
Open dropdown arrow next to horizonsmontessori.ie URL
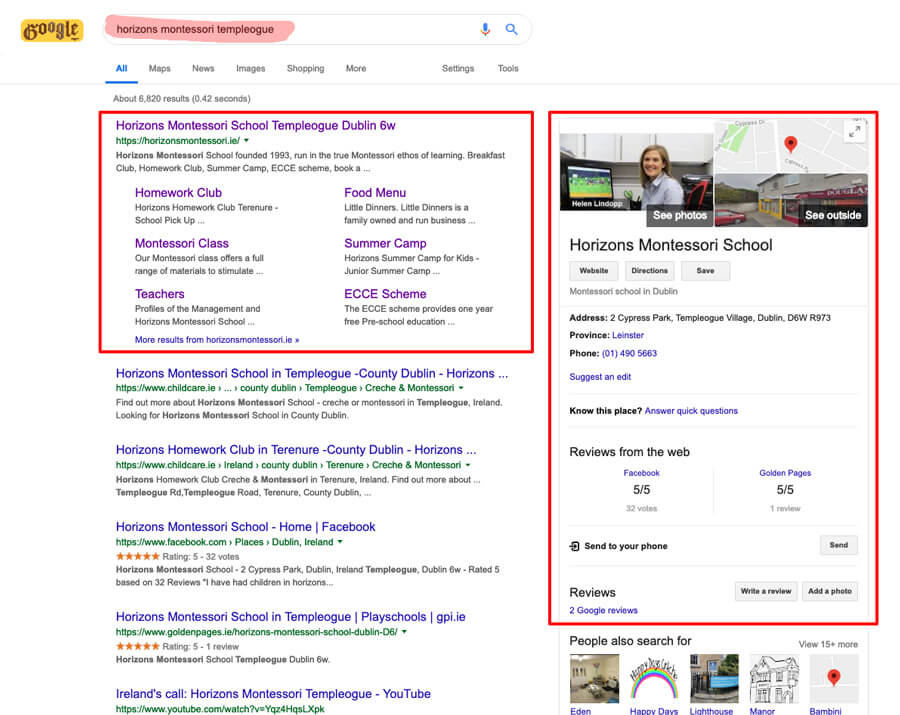pyautogui.click(x=247, y=141)
